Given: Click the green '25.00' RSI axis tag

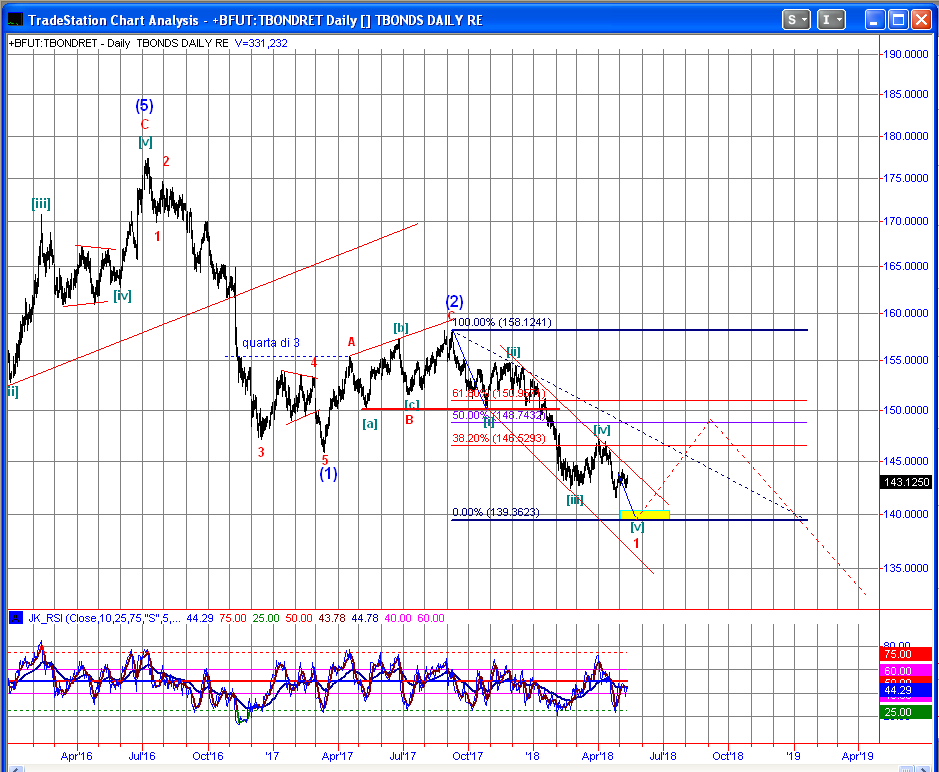Looking at the screenshot, I should pyautogui.click(x=907, y=712).
